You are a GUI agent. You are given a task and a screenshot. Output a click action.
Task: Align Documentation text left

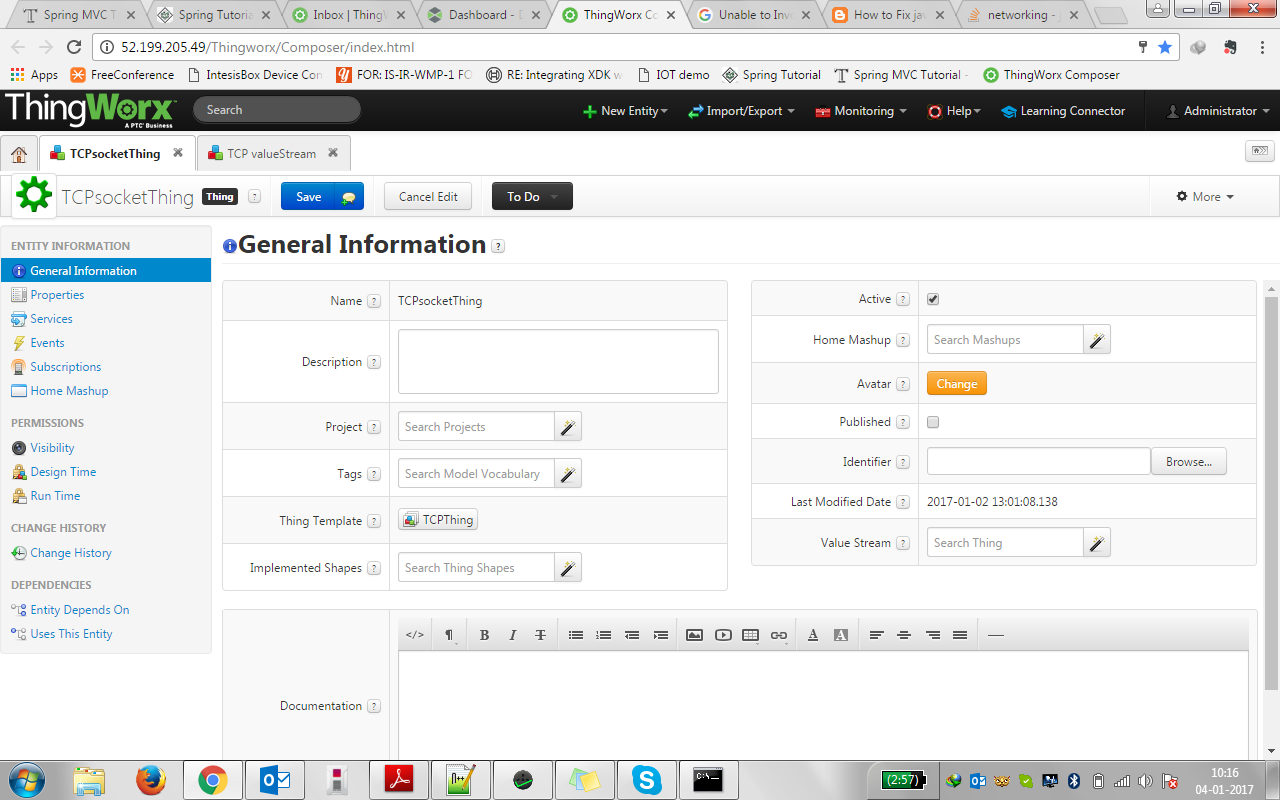tap(876, 635)
